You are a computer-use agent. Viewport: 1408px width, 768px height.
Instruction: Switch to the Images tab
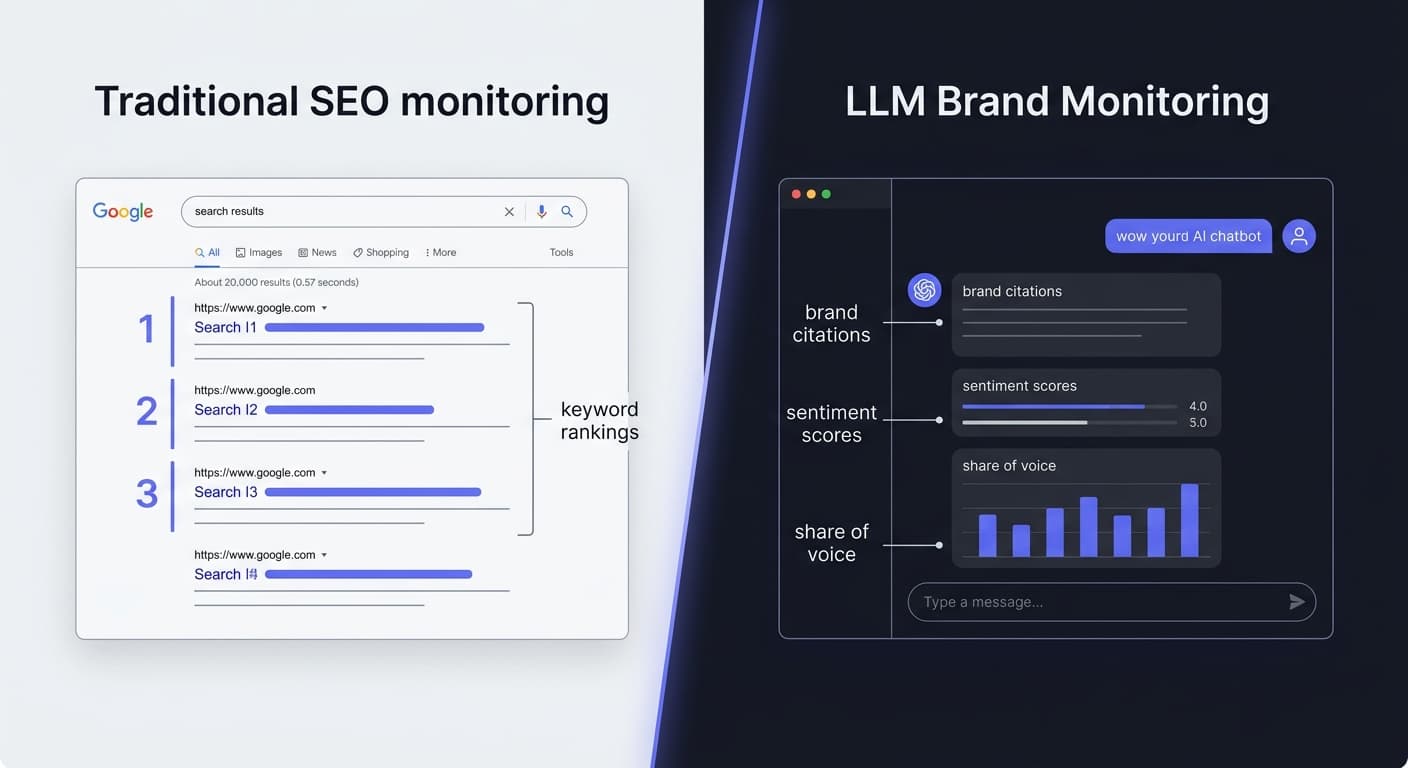[259, 253]
